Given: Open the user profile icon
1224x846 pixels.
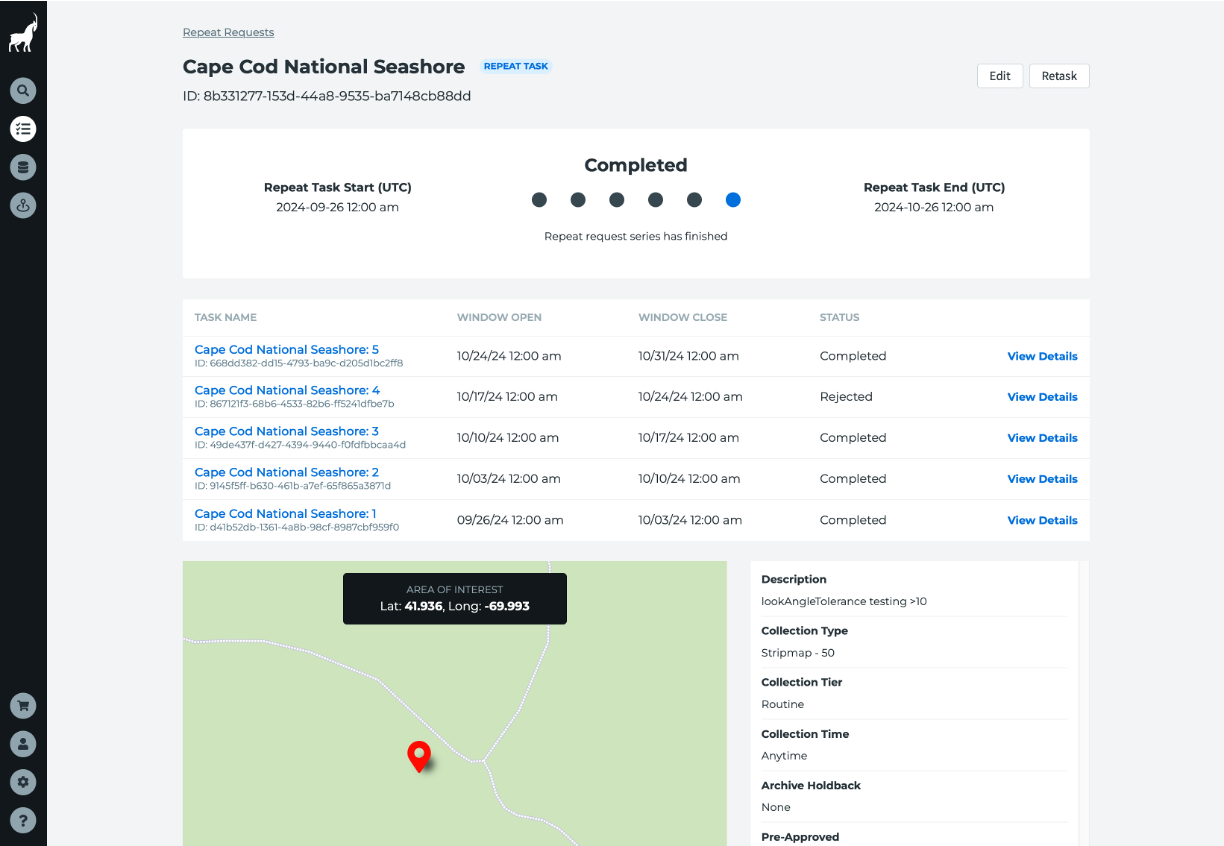Looking at the screenshot, I should tap(23, 744).
